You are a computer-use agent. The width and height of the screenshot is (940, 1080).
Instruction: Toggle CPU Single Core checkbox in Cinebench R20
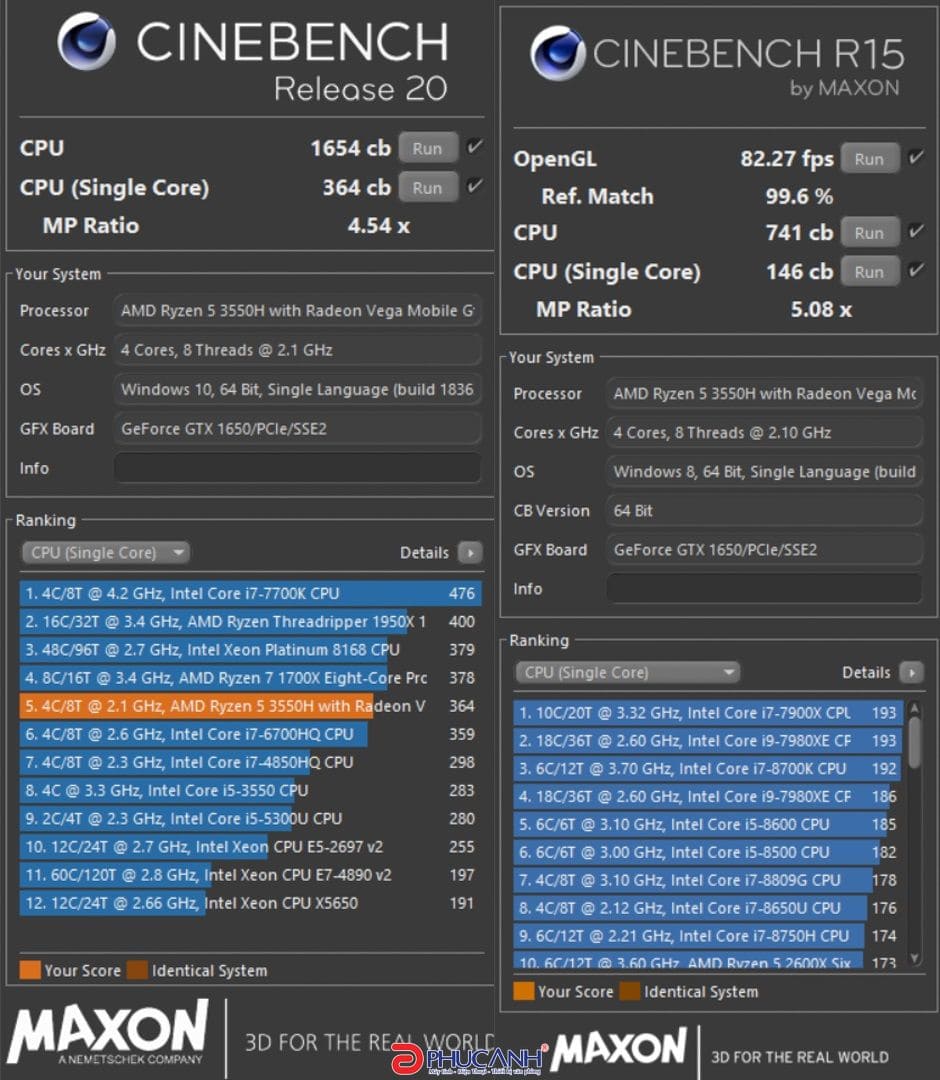tap(474, 186)
